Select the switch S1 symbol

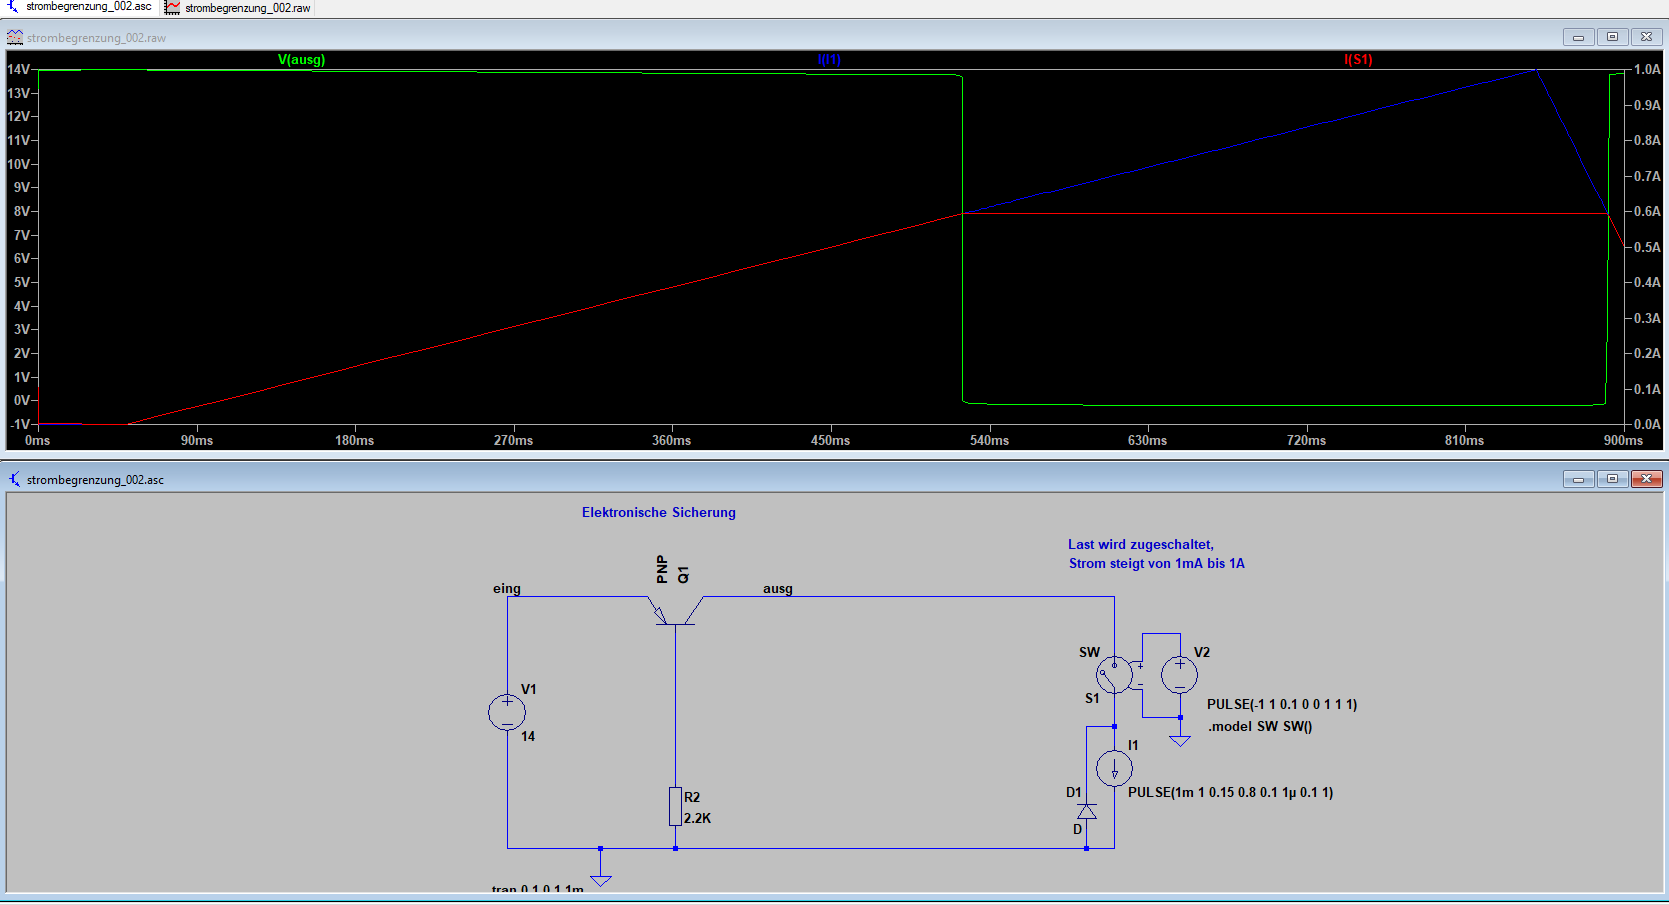1114,675
